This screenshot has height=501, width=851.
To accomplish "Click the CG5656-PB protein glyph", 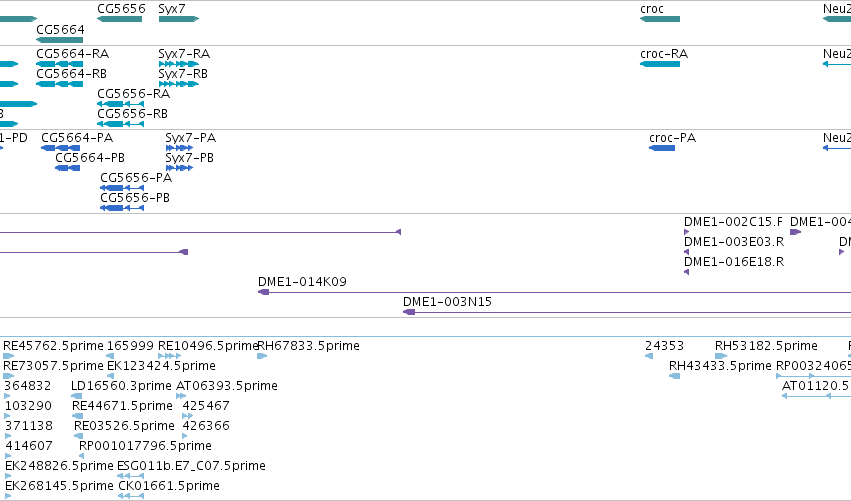I will 122,208.
